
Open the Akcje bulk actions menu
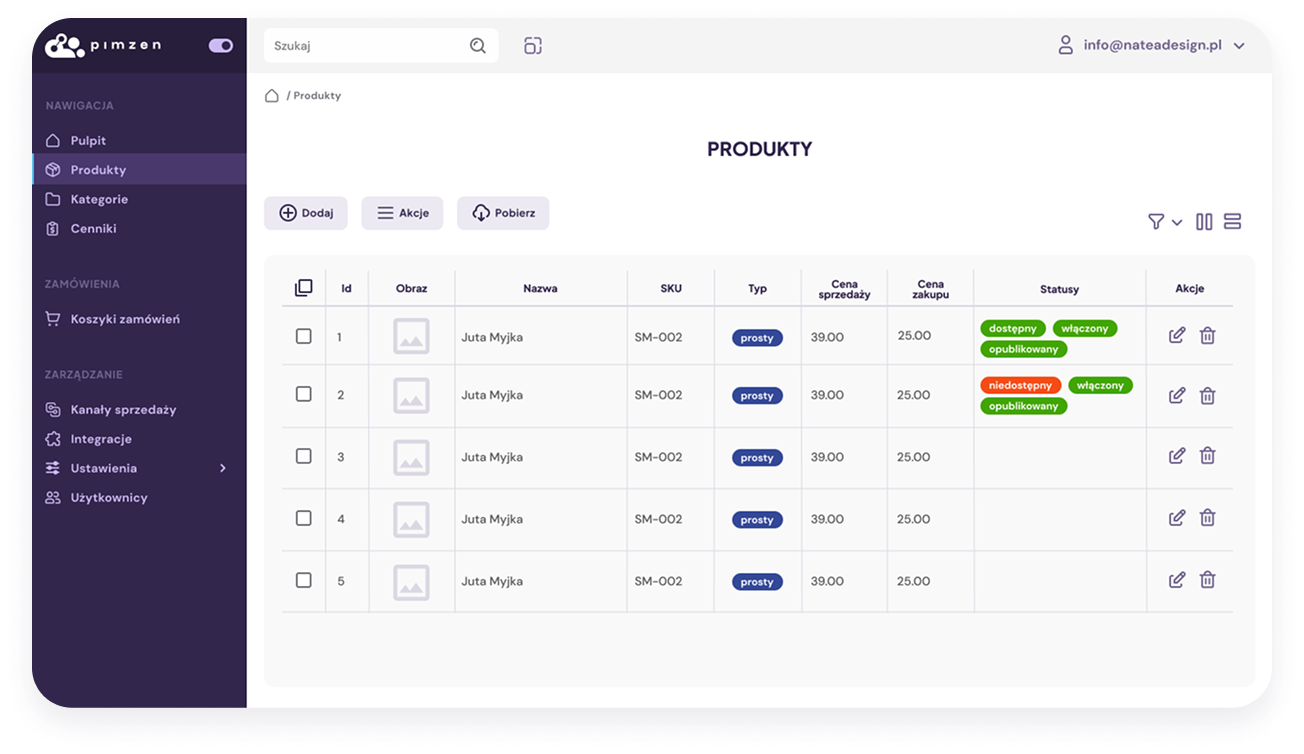coord(402,213)
